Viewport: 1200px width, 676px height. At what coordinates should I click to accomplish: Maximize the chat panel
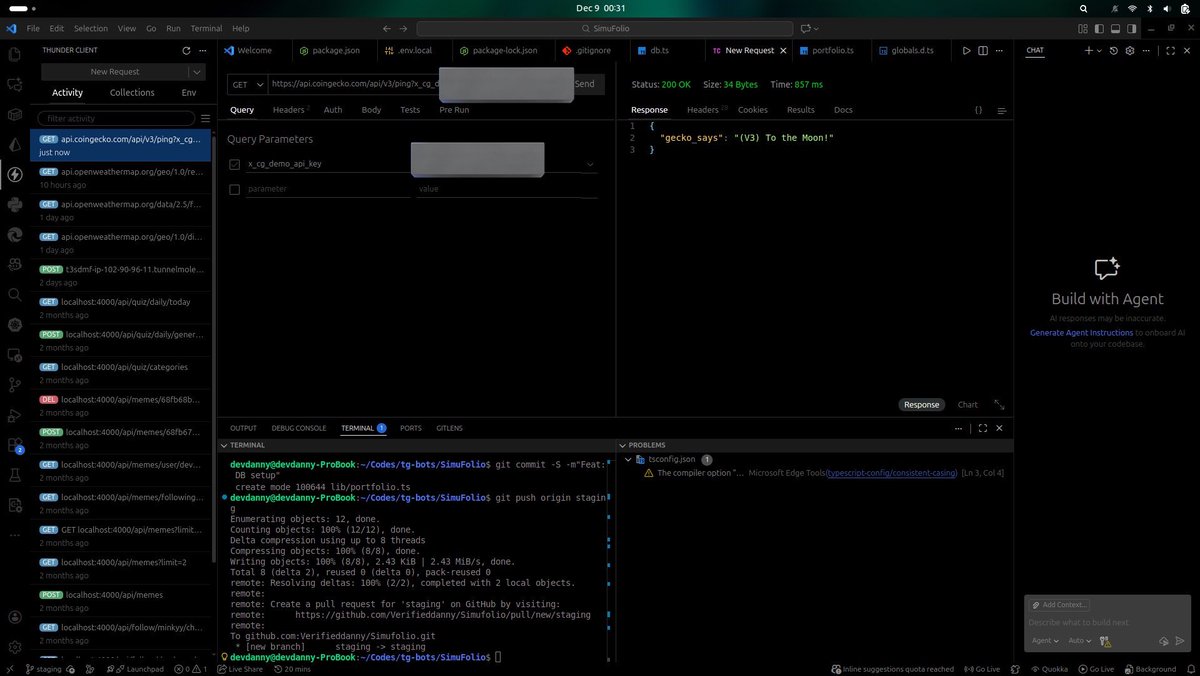(x=1171, y=50)
